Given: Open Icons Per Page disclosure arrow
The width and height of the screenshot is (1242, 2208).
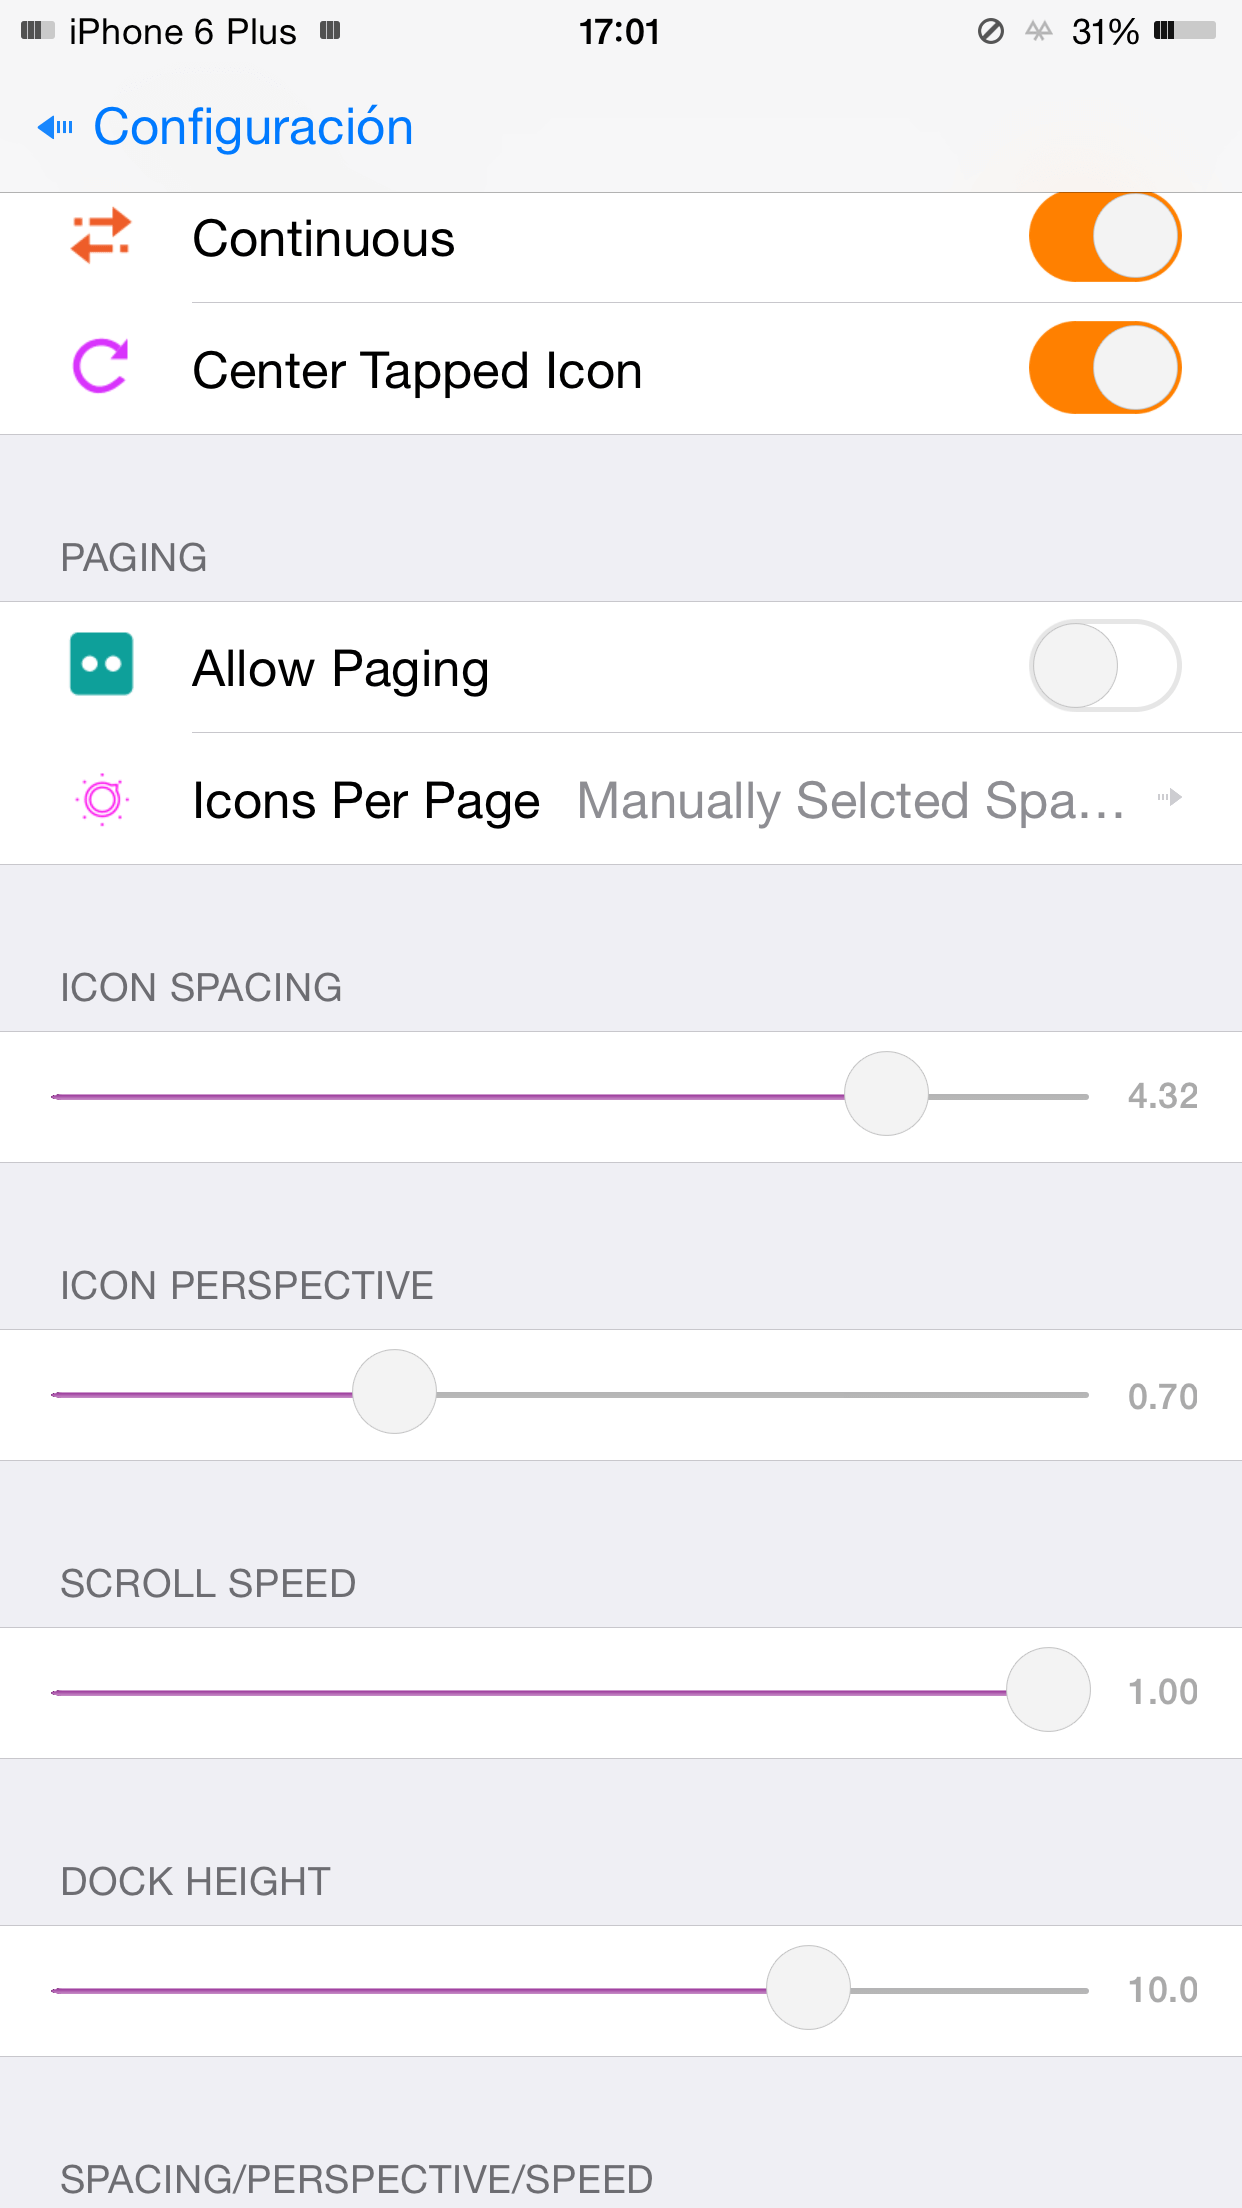Looking at the screenshot, I should (1171, 798).
